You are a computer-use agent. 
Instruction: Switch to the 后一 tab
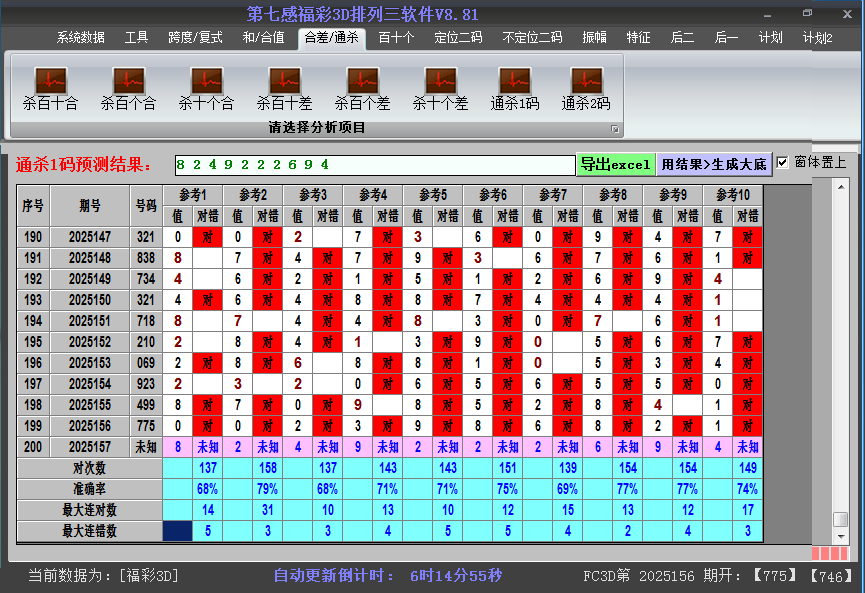tap(726, 38)
